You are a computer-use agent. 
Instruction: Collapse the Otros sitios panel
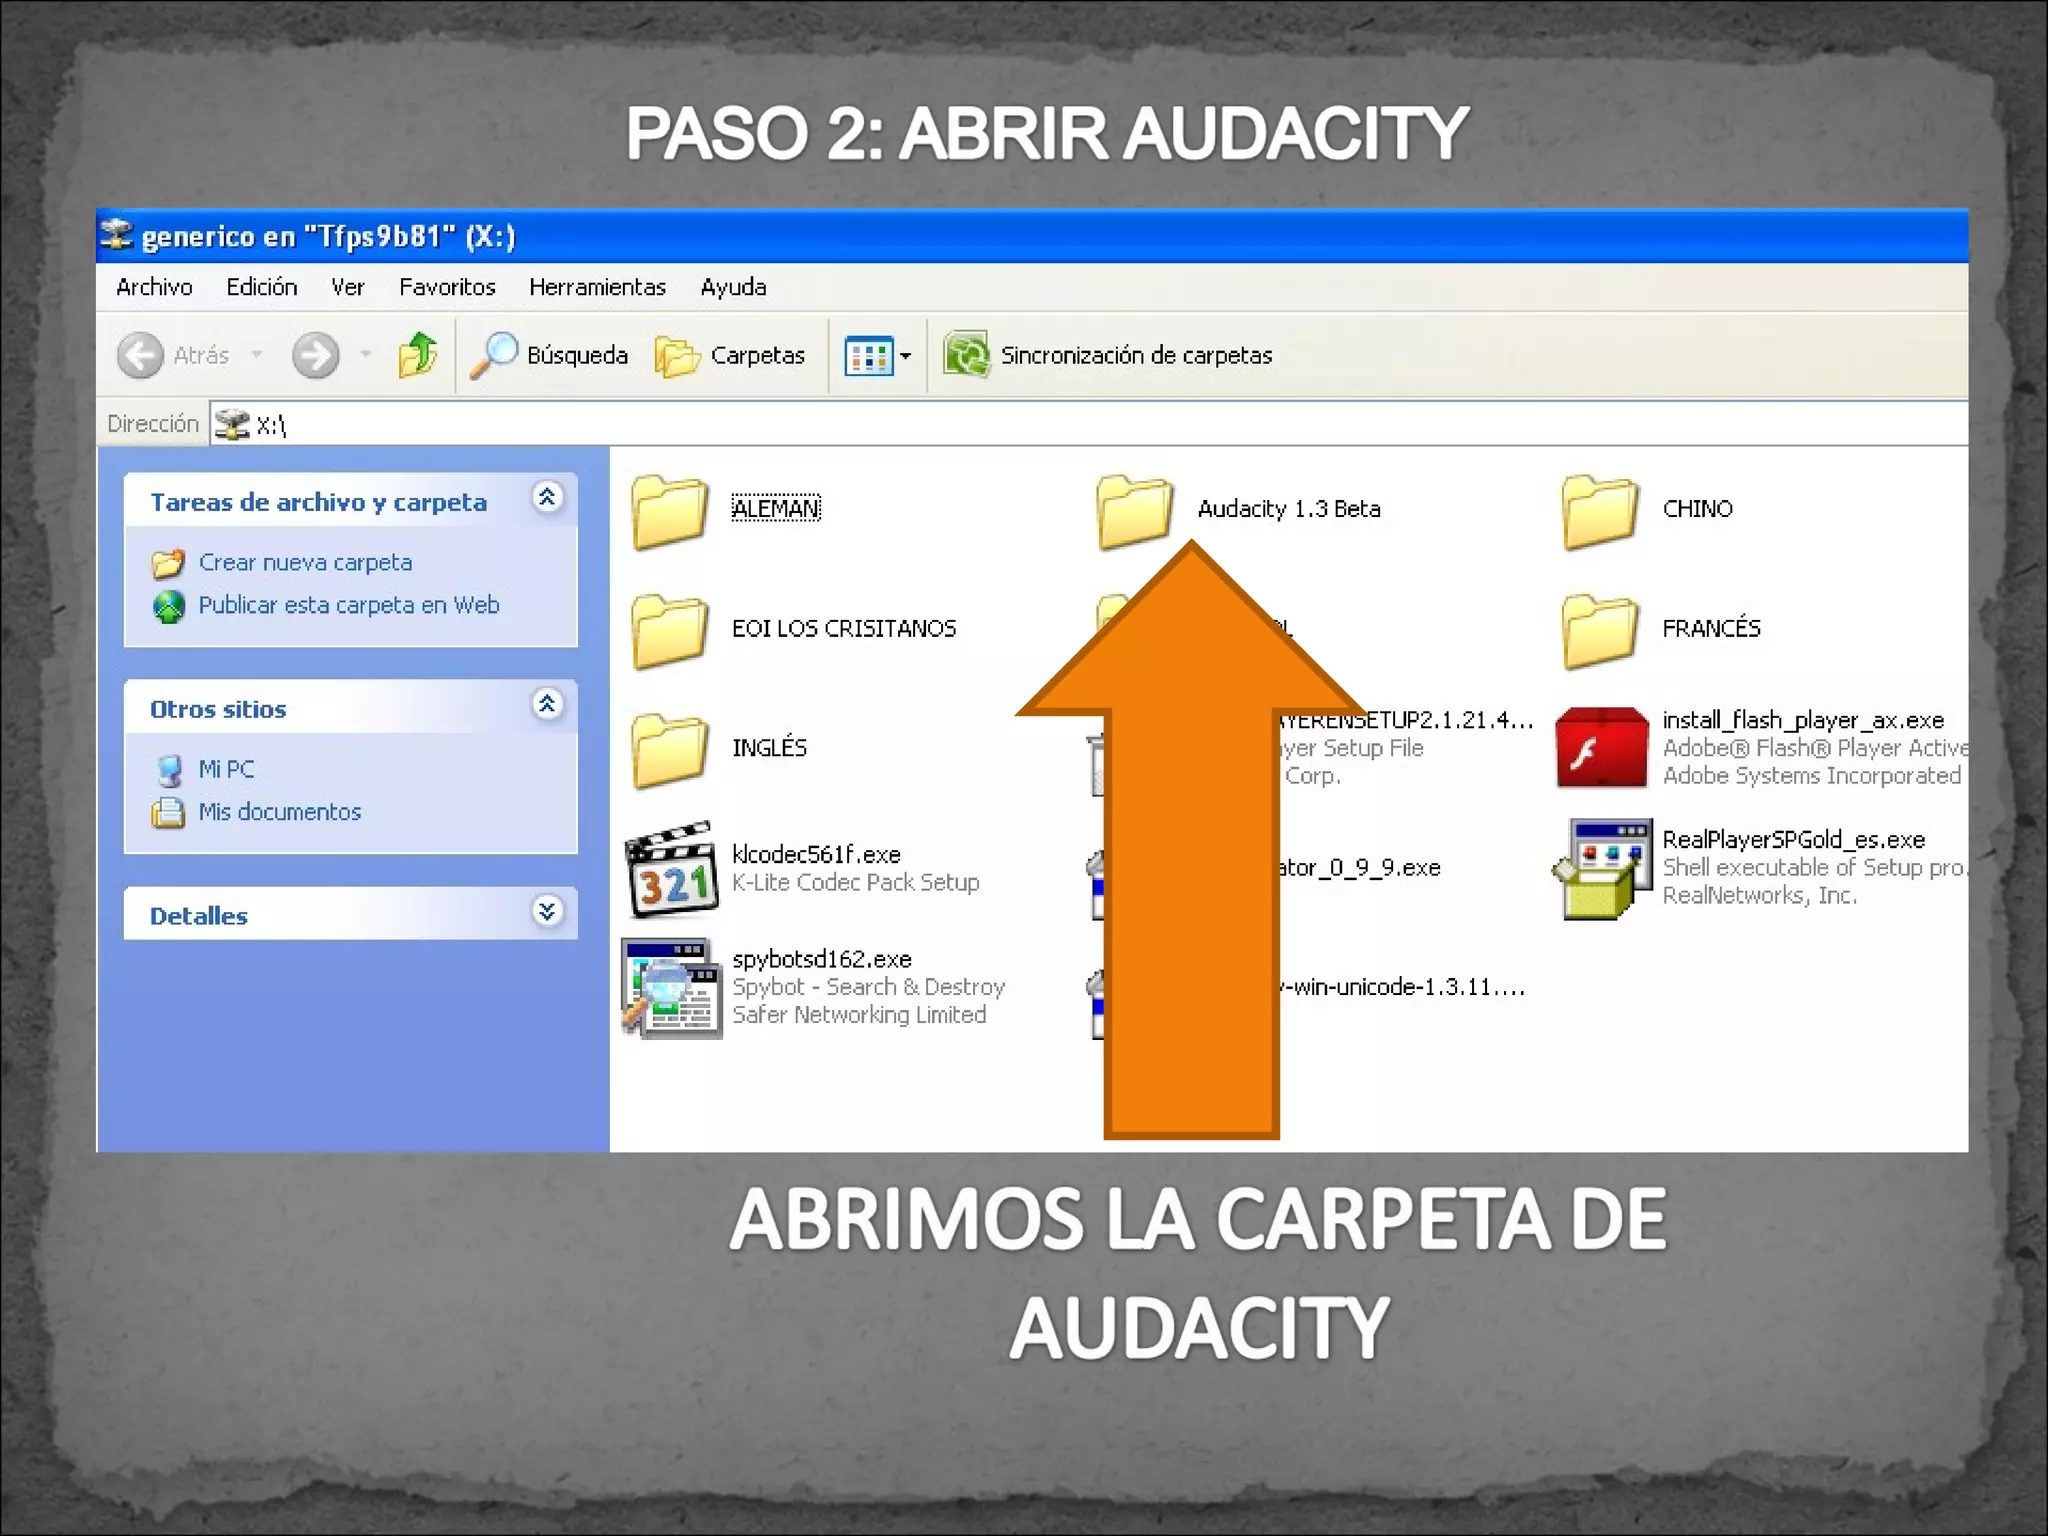pyautogui.click(x=547, y=705)
